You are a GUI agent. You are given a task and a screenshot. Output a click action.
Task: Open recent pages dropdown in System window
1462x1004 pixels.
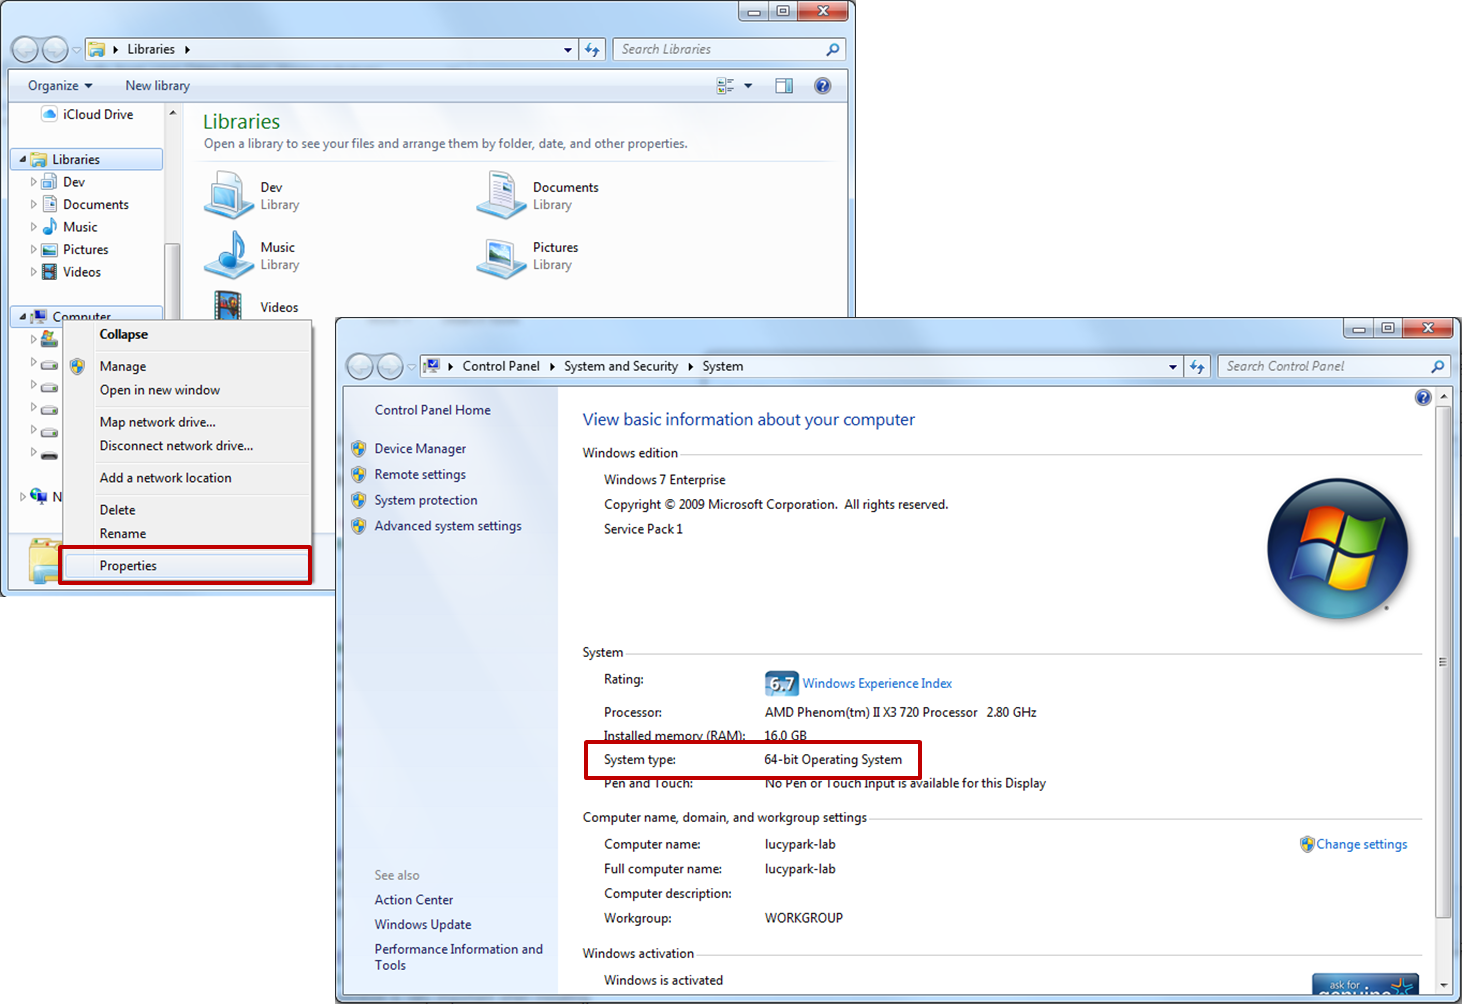tap(411, 368)
